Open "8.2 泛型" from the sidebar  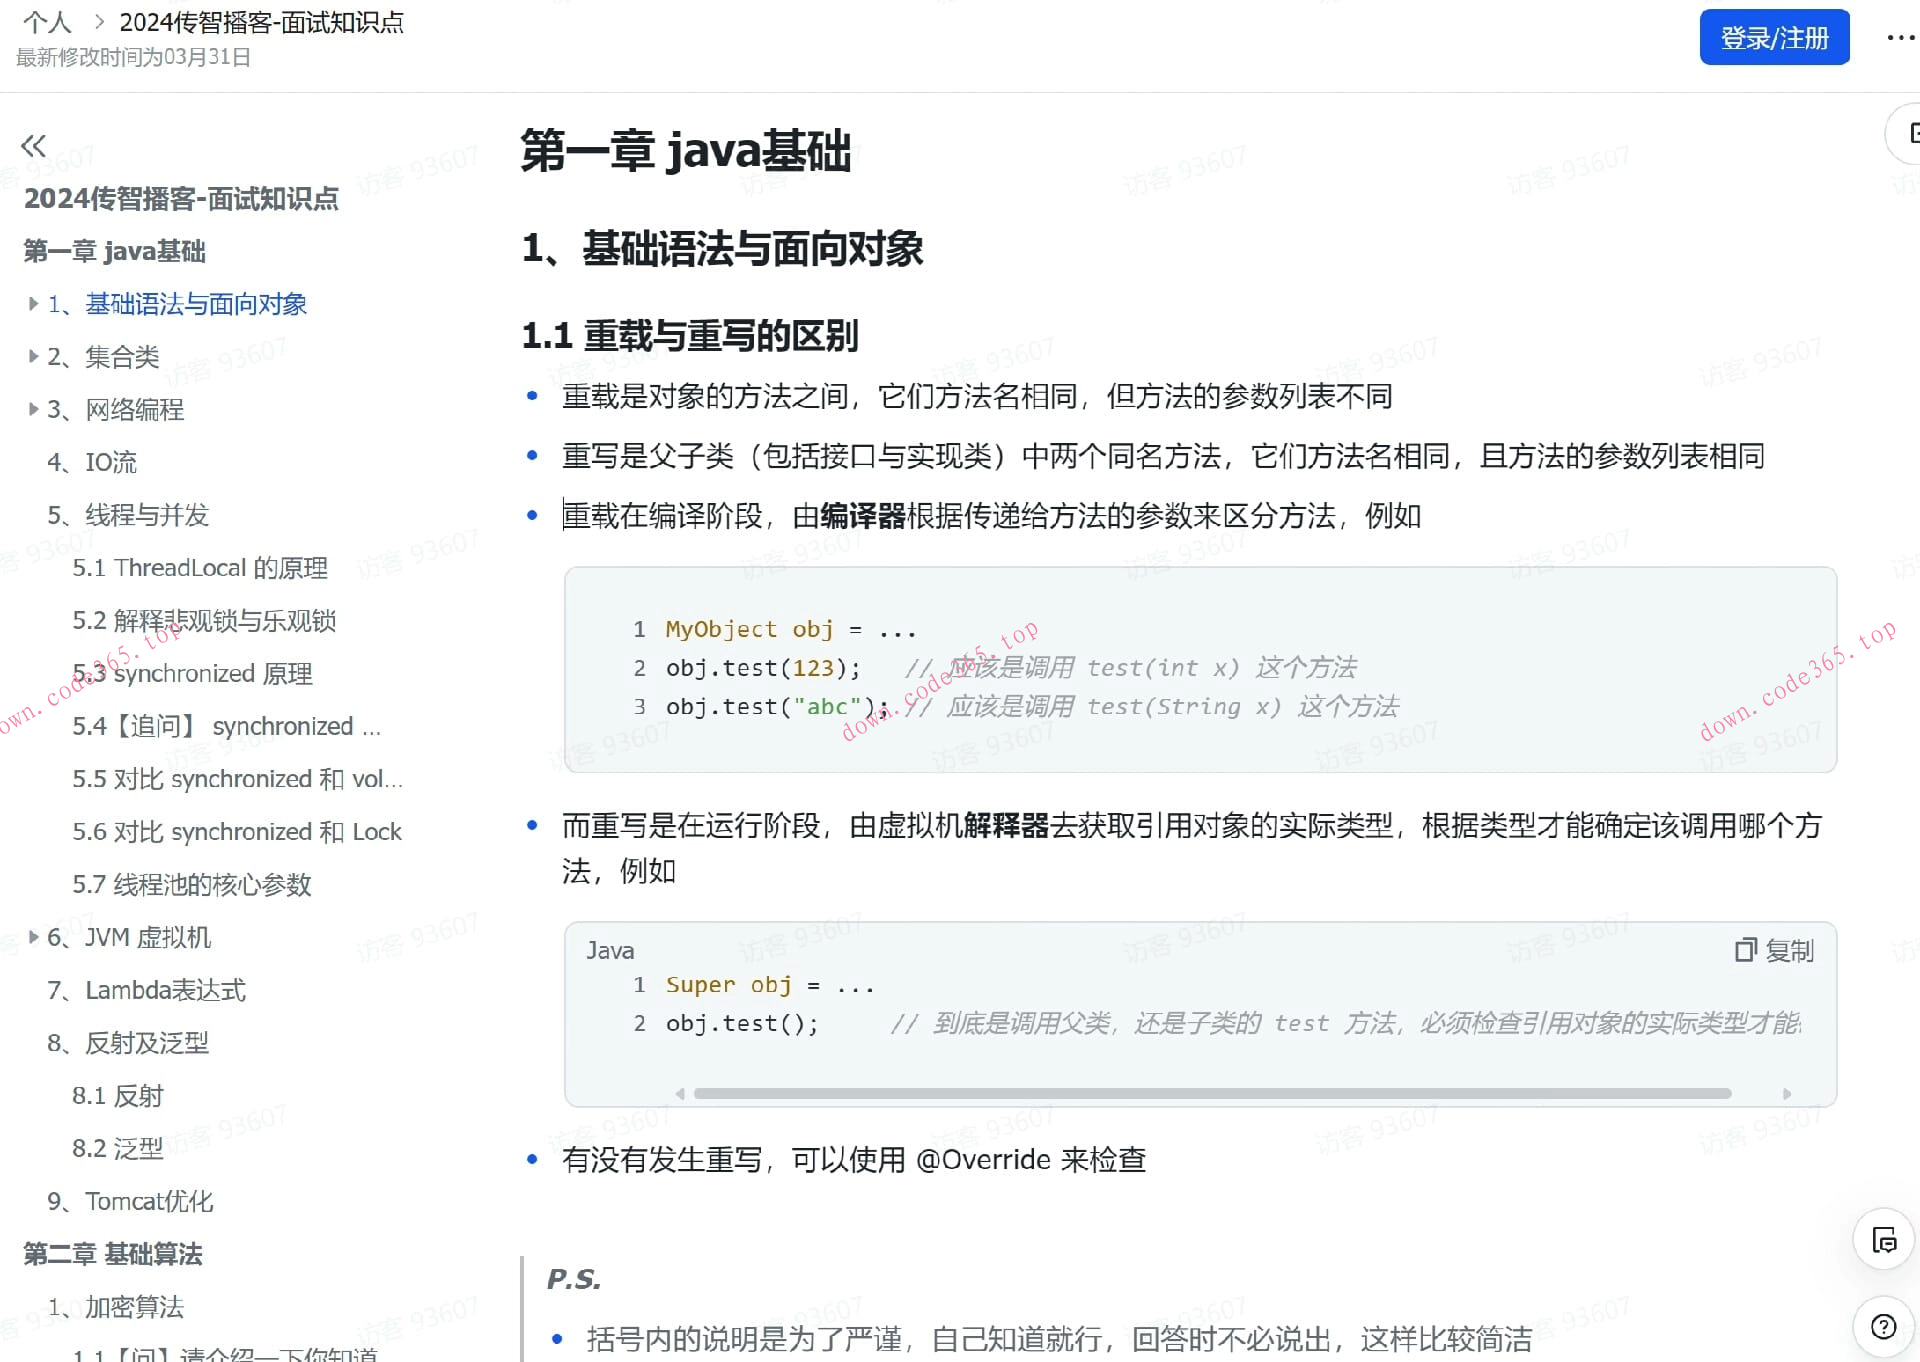click(119, 1148)
